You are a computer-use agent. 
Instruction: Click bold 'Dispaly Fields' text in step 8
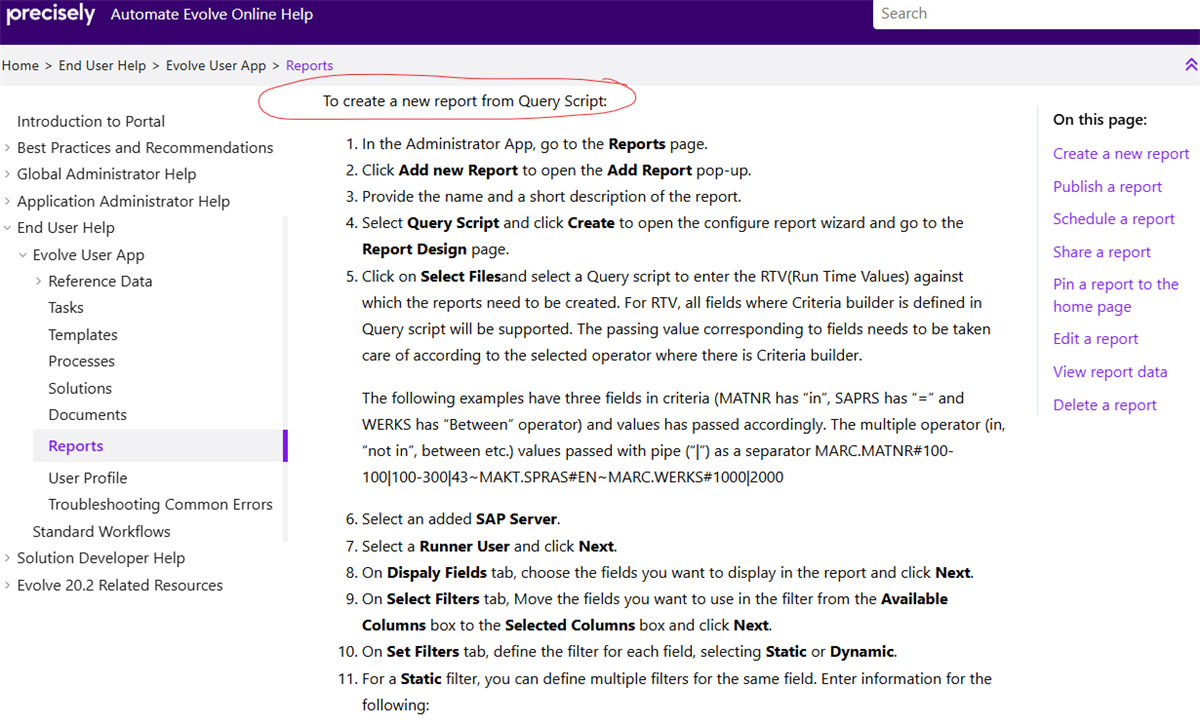click(437, 573)
